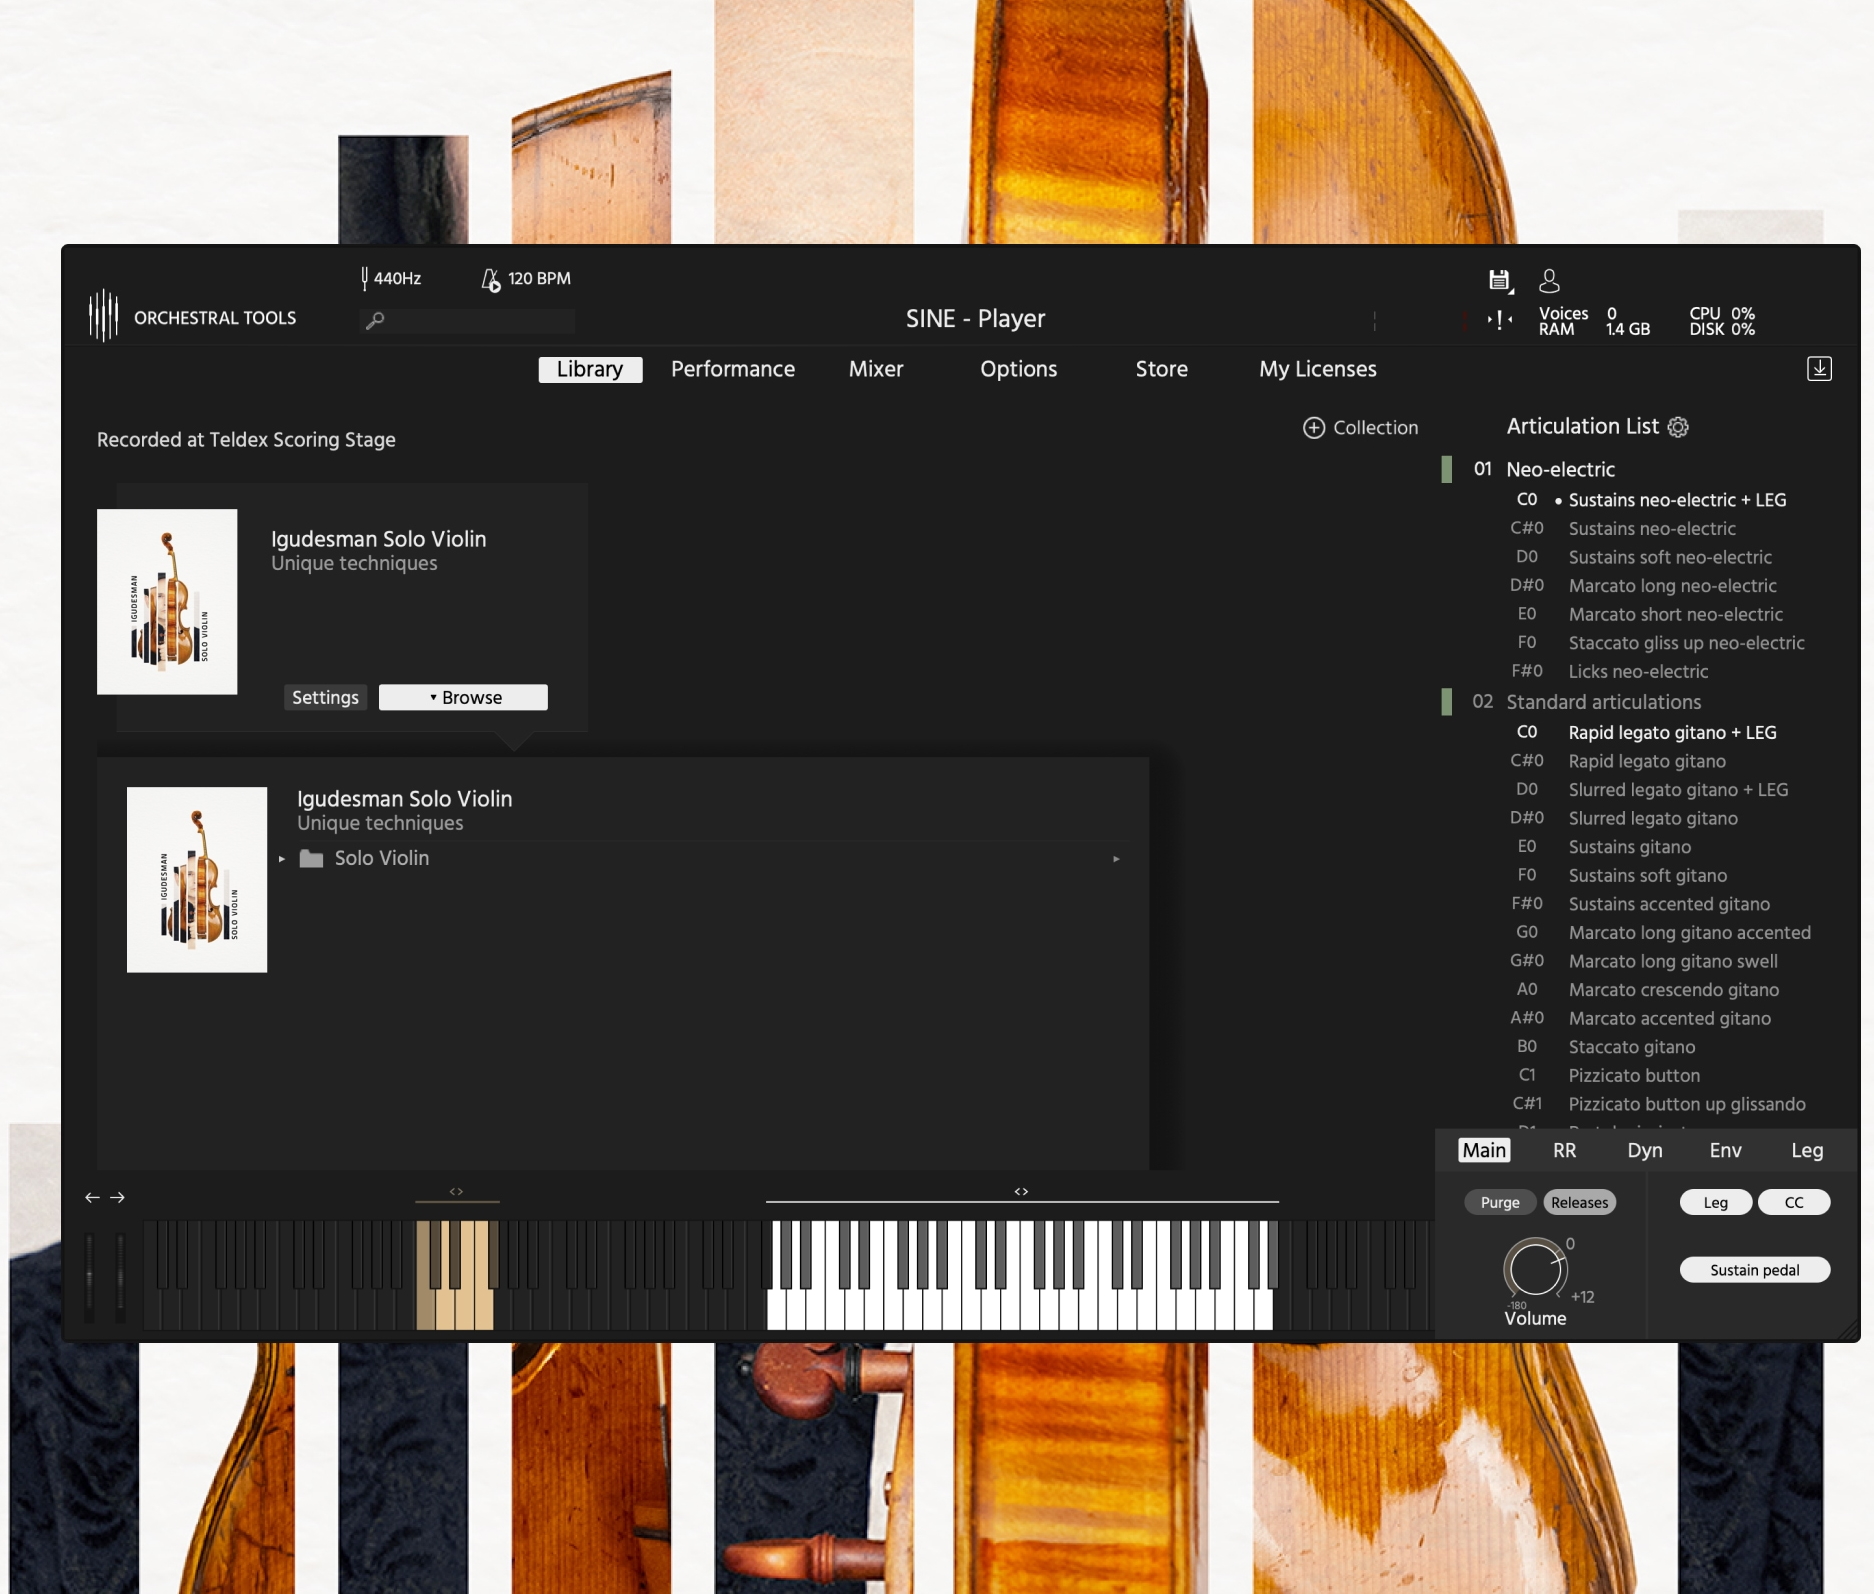Open the Env tab
The height and width of the screenshot is (1594, 1874).
pos(1725,1150)
